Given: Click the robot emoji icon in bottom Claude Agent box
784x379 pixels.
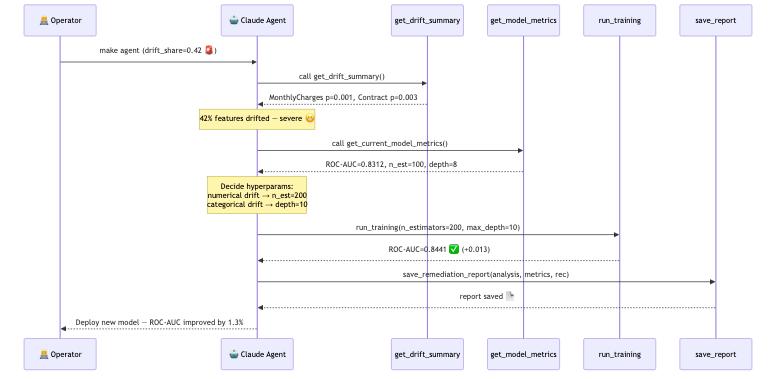Looking at the screenshot, I should coord(234,354).
